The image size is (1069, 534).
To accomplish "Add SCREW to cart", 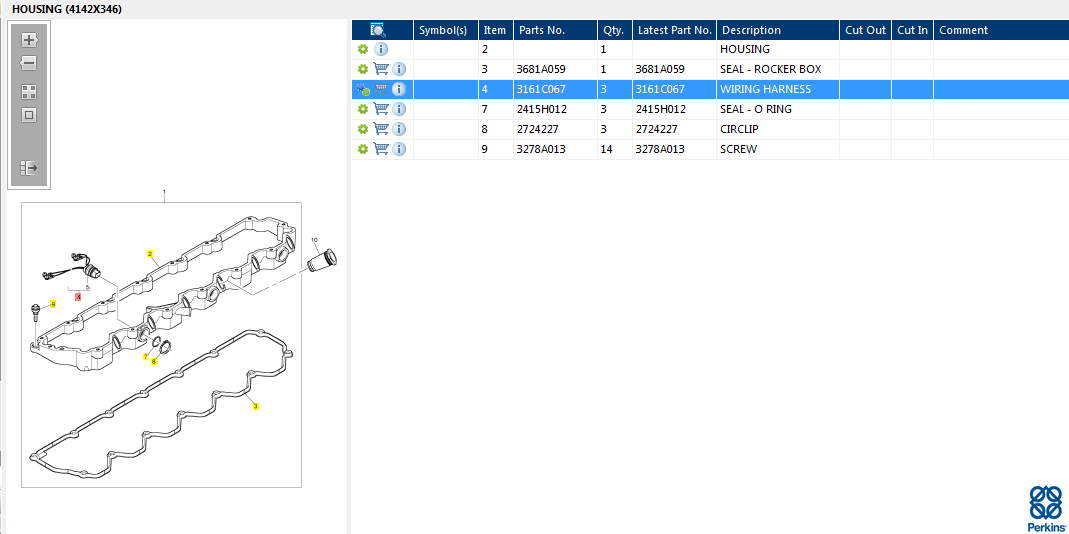I will click(x=381, y=148).
